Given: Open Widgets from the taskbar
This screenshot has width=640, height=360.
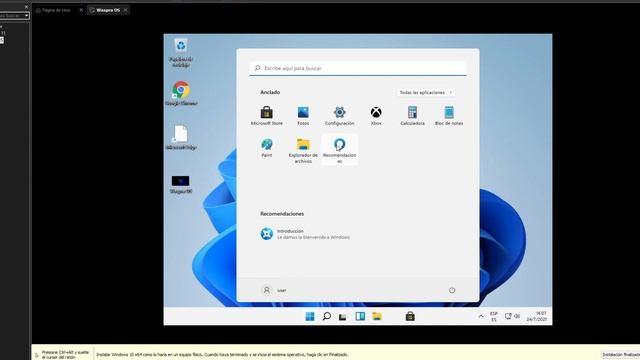Looking at the screenshot, I should [360, 316].
